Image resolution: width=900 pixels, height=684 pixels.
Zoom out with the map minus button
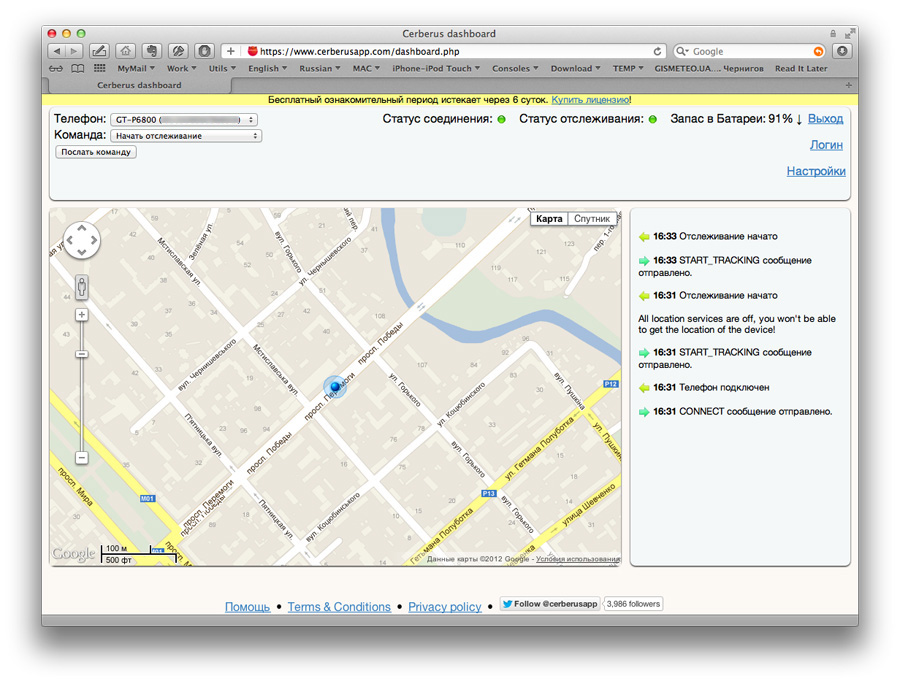pos(81,457)
